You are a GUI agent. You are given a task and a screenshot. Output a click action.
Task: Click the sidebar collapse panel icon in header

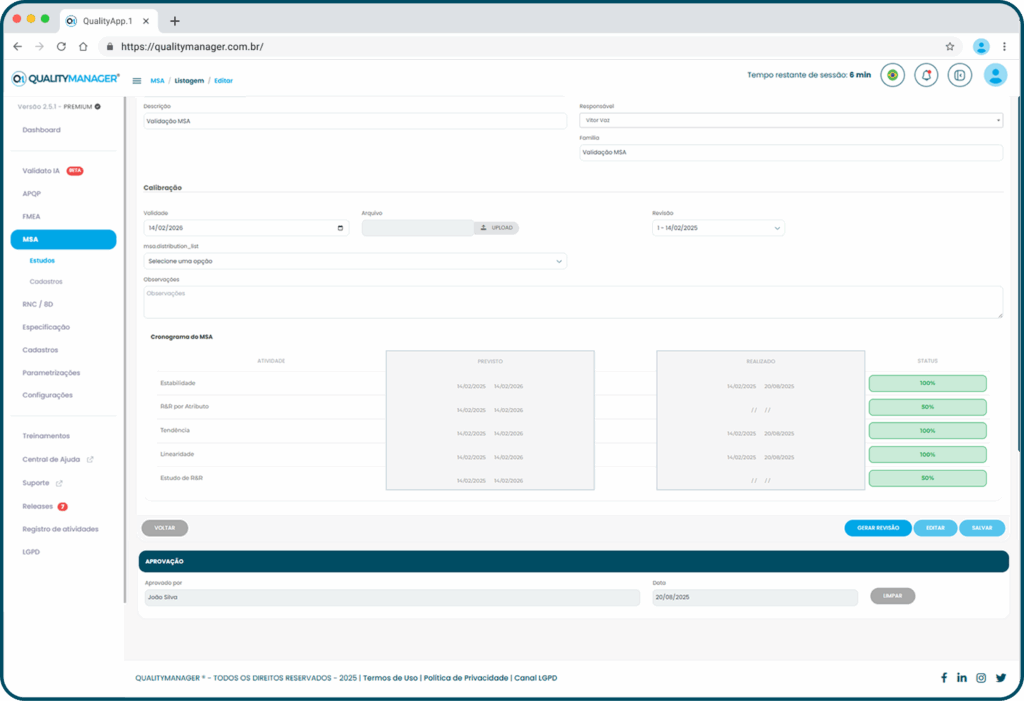pyautogui.click(x=959, y=75)
